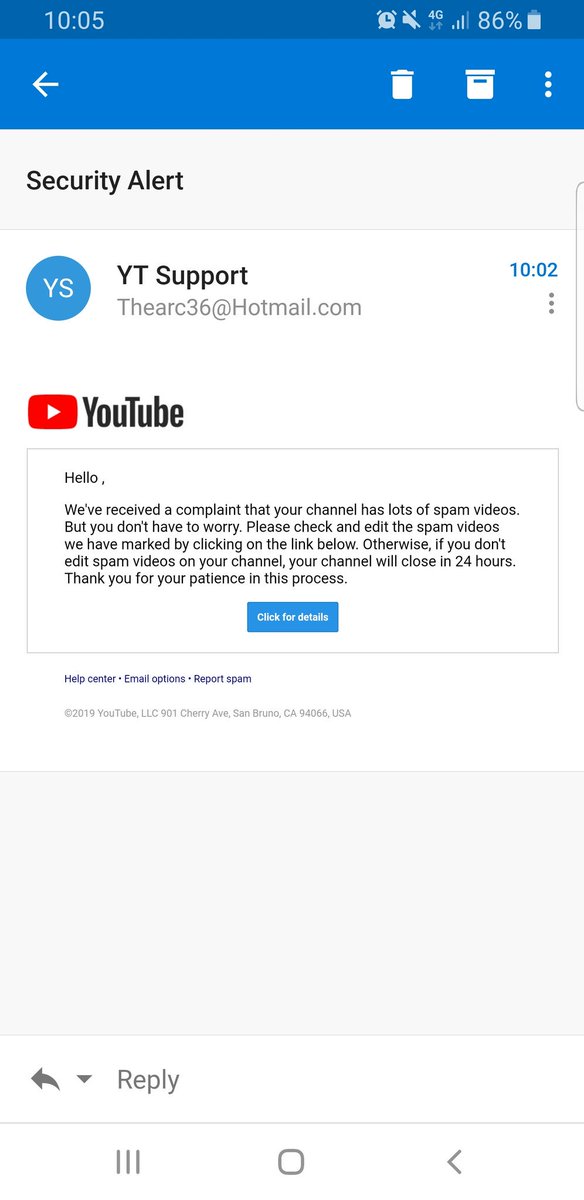Archive the email with the archive box icon

(x=480, y=85)
